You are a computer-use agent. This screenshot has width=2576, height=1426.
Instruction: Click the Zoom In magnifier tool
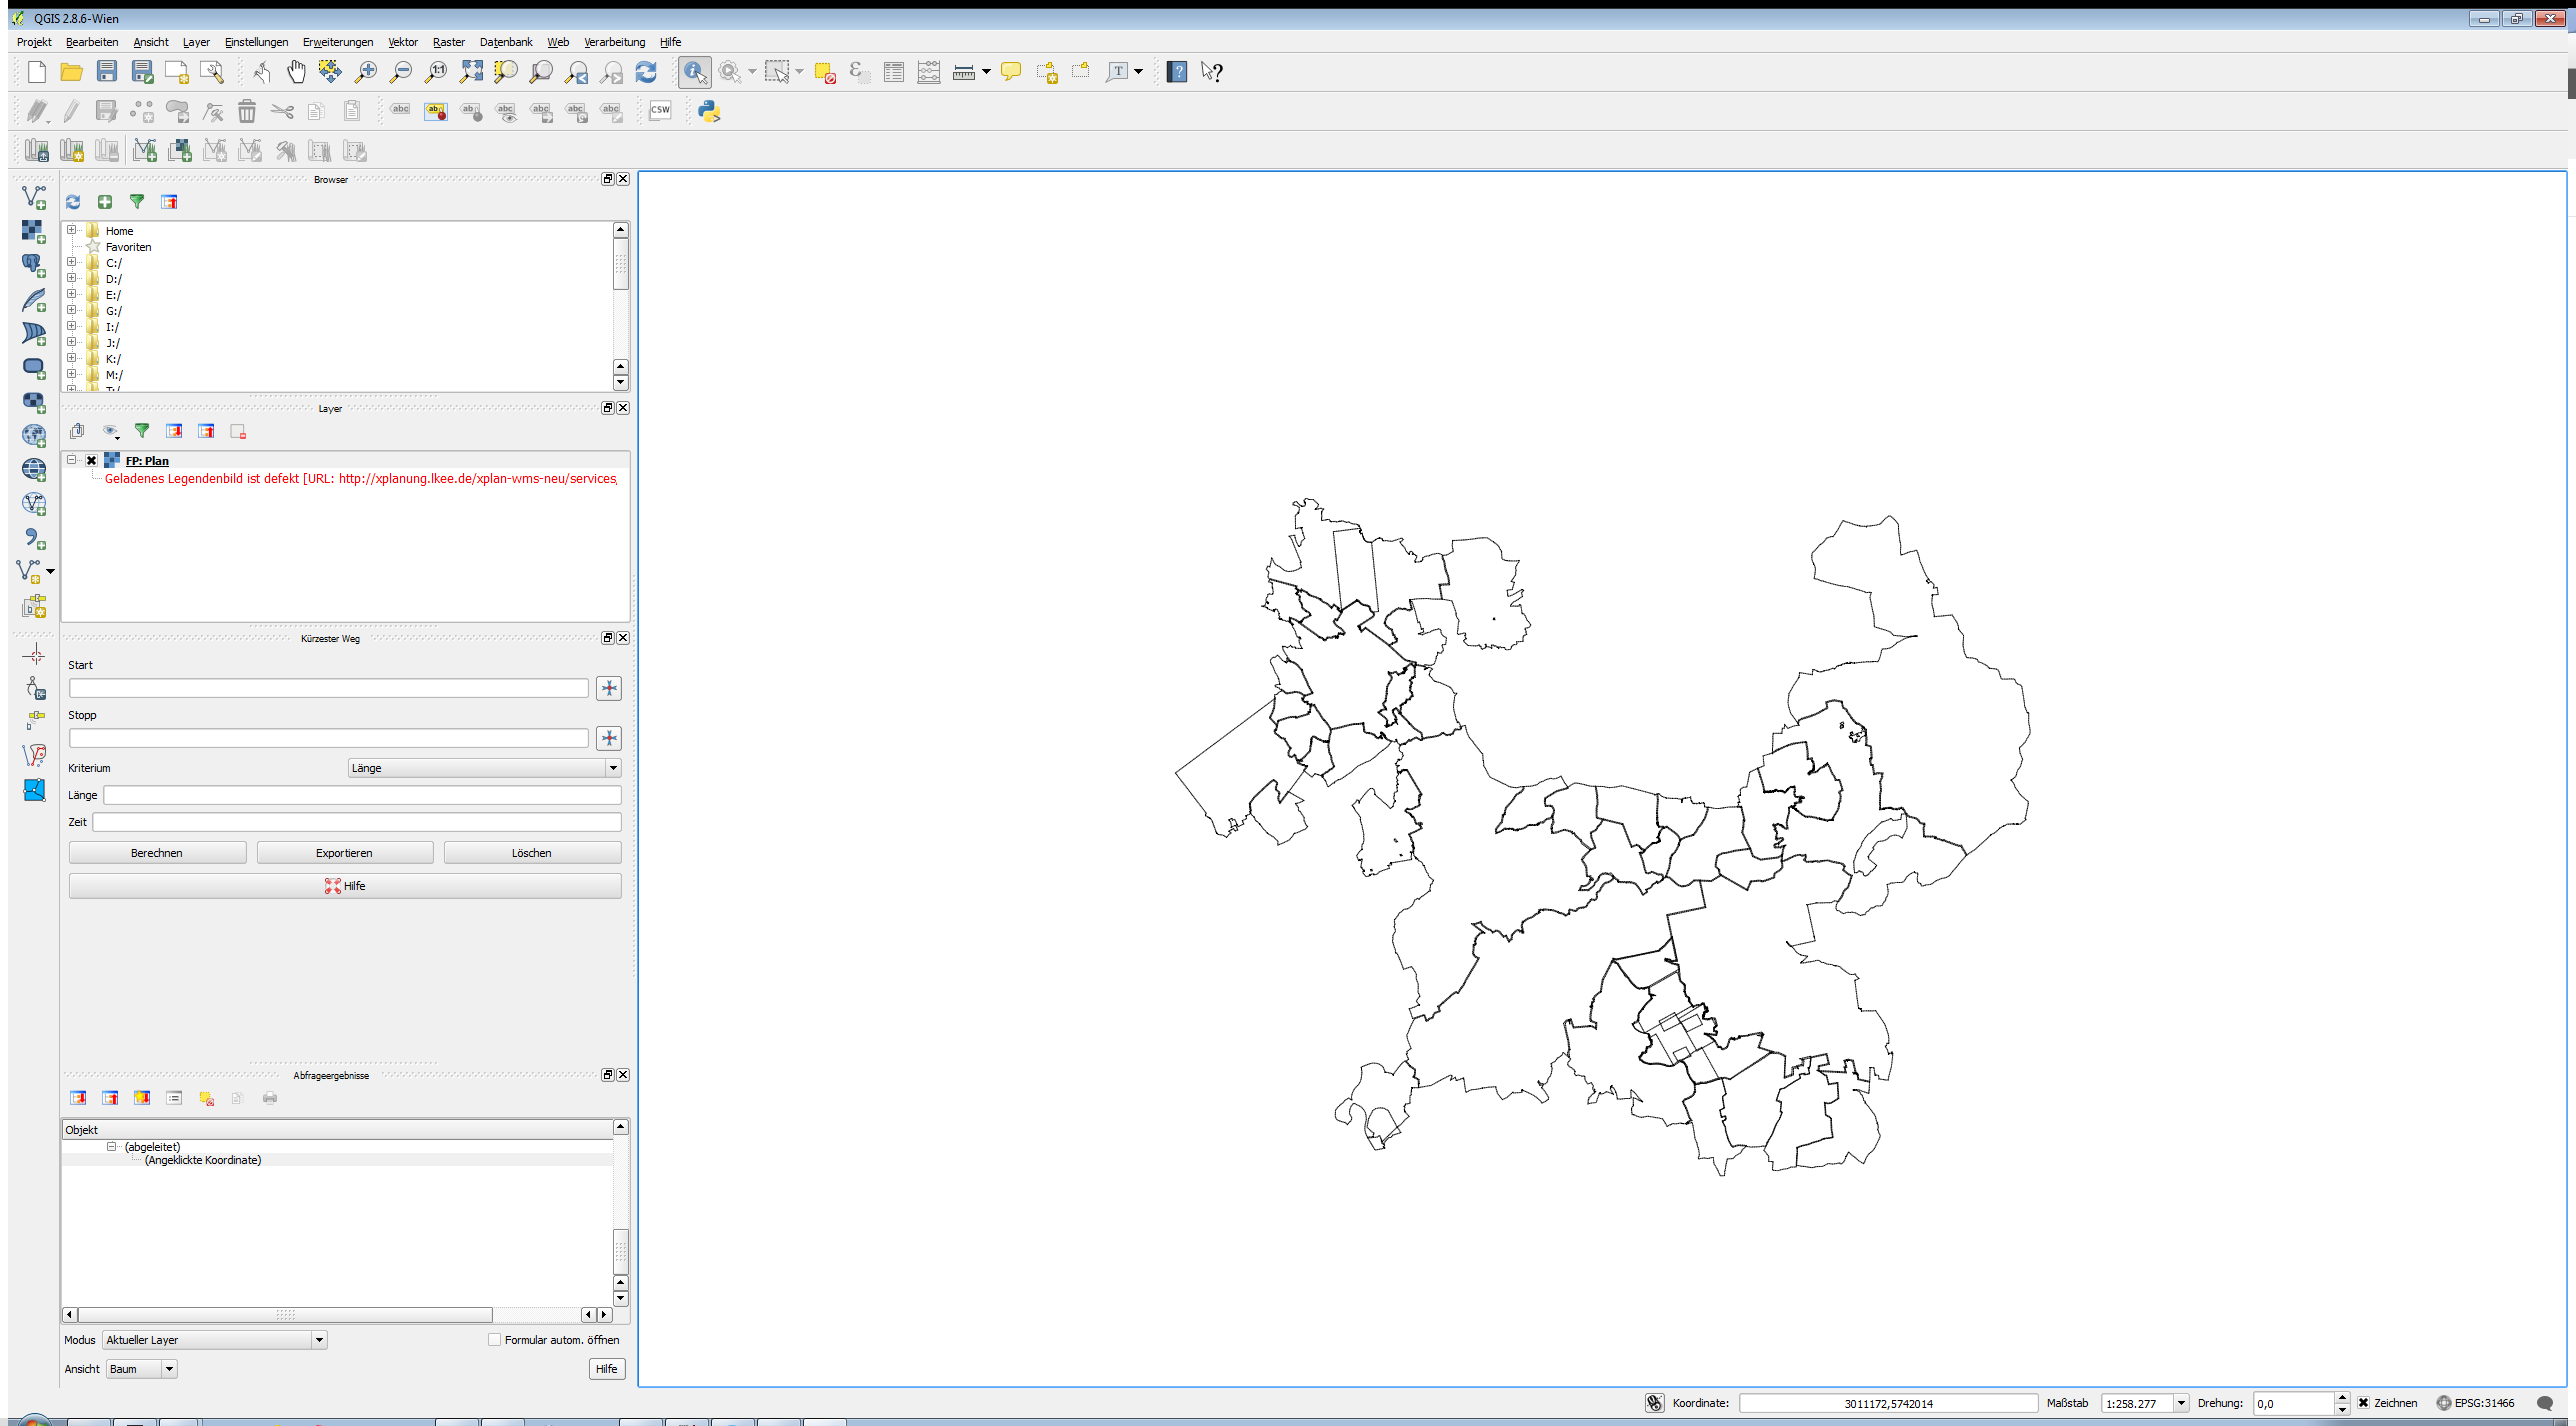(x=366, y=72)
